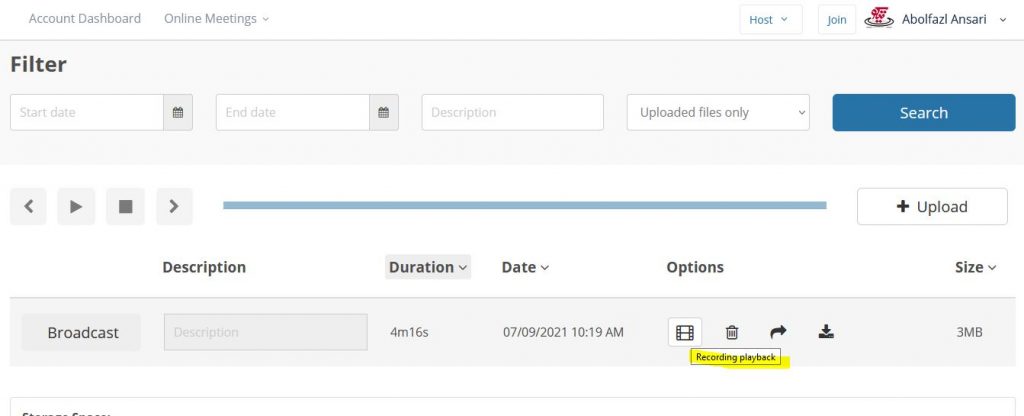Expand the Uploaded files only dropdown

click(718, 112)
